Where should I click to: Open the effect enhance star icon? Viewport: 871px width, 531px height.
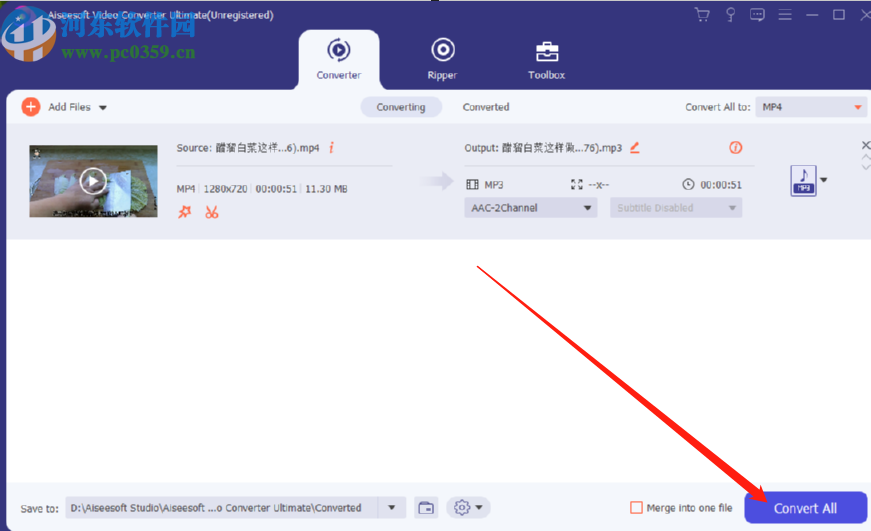pos(184,212)
